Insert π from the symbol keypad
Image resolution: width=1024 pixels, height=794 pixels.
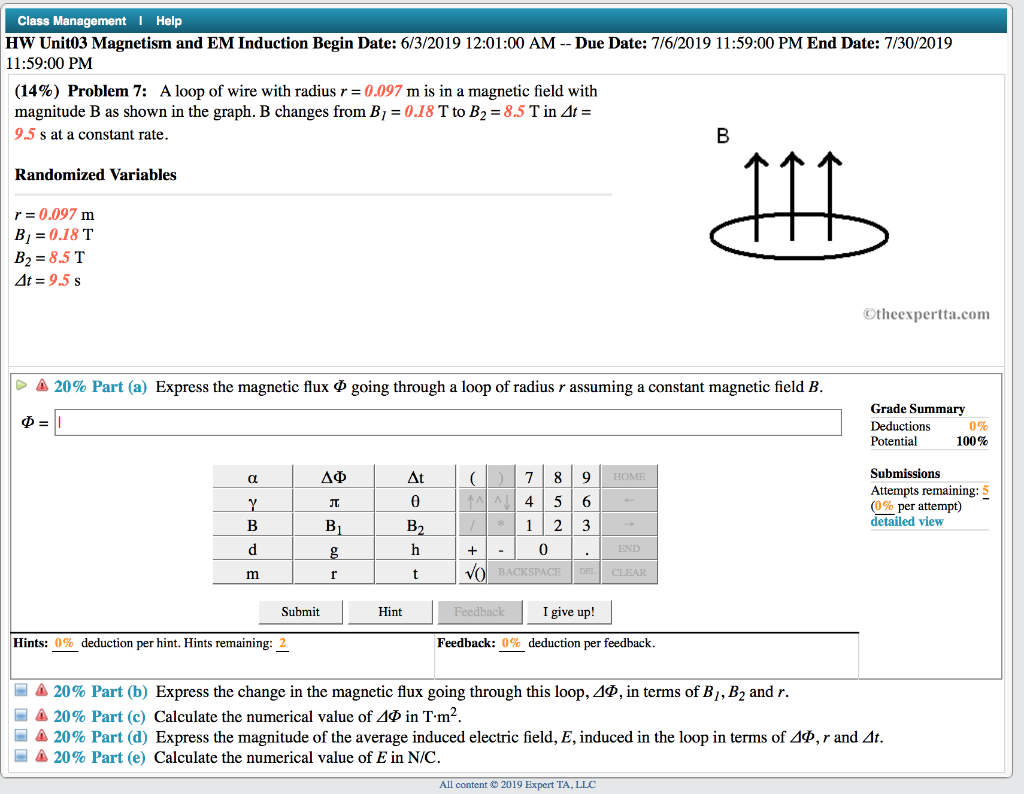(333, 500)
